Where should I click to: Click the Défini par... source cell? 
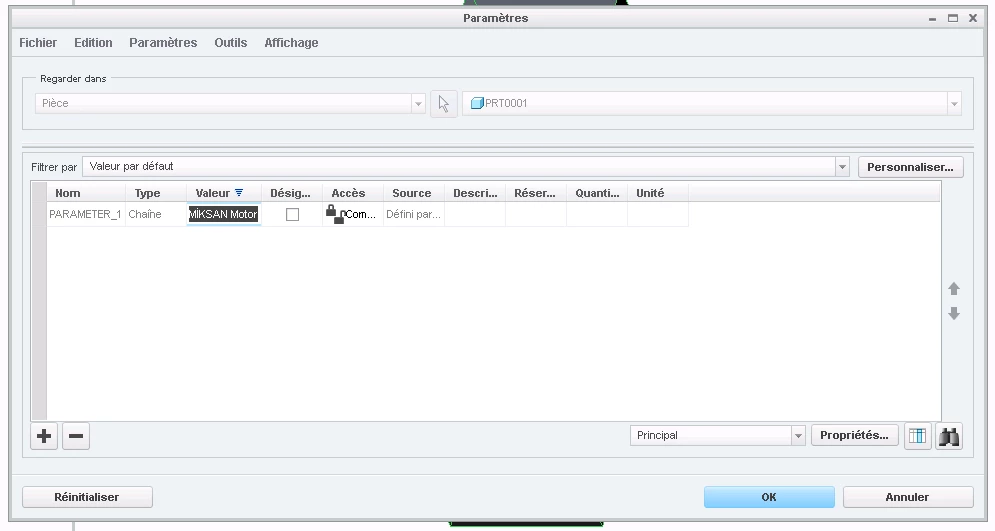click(414, 214)
